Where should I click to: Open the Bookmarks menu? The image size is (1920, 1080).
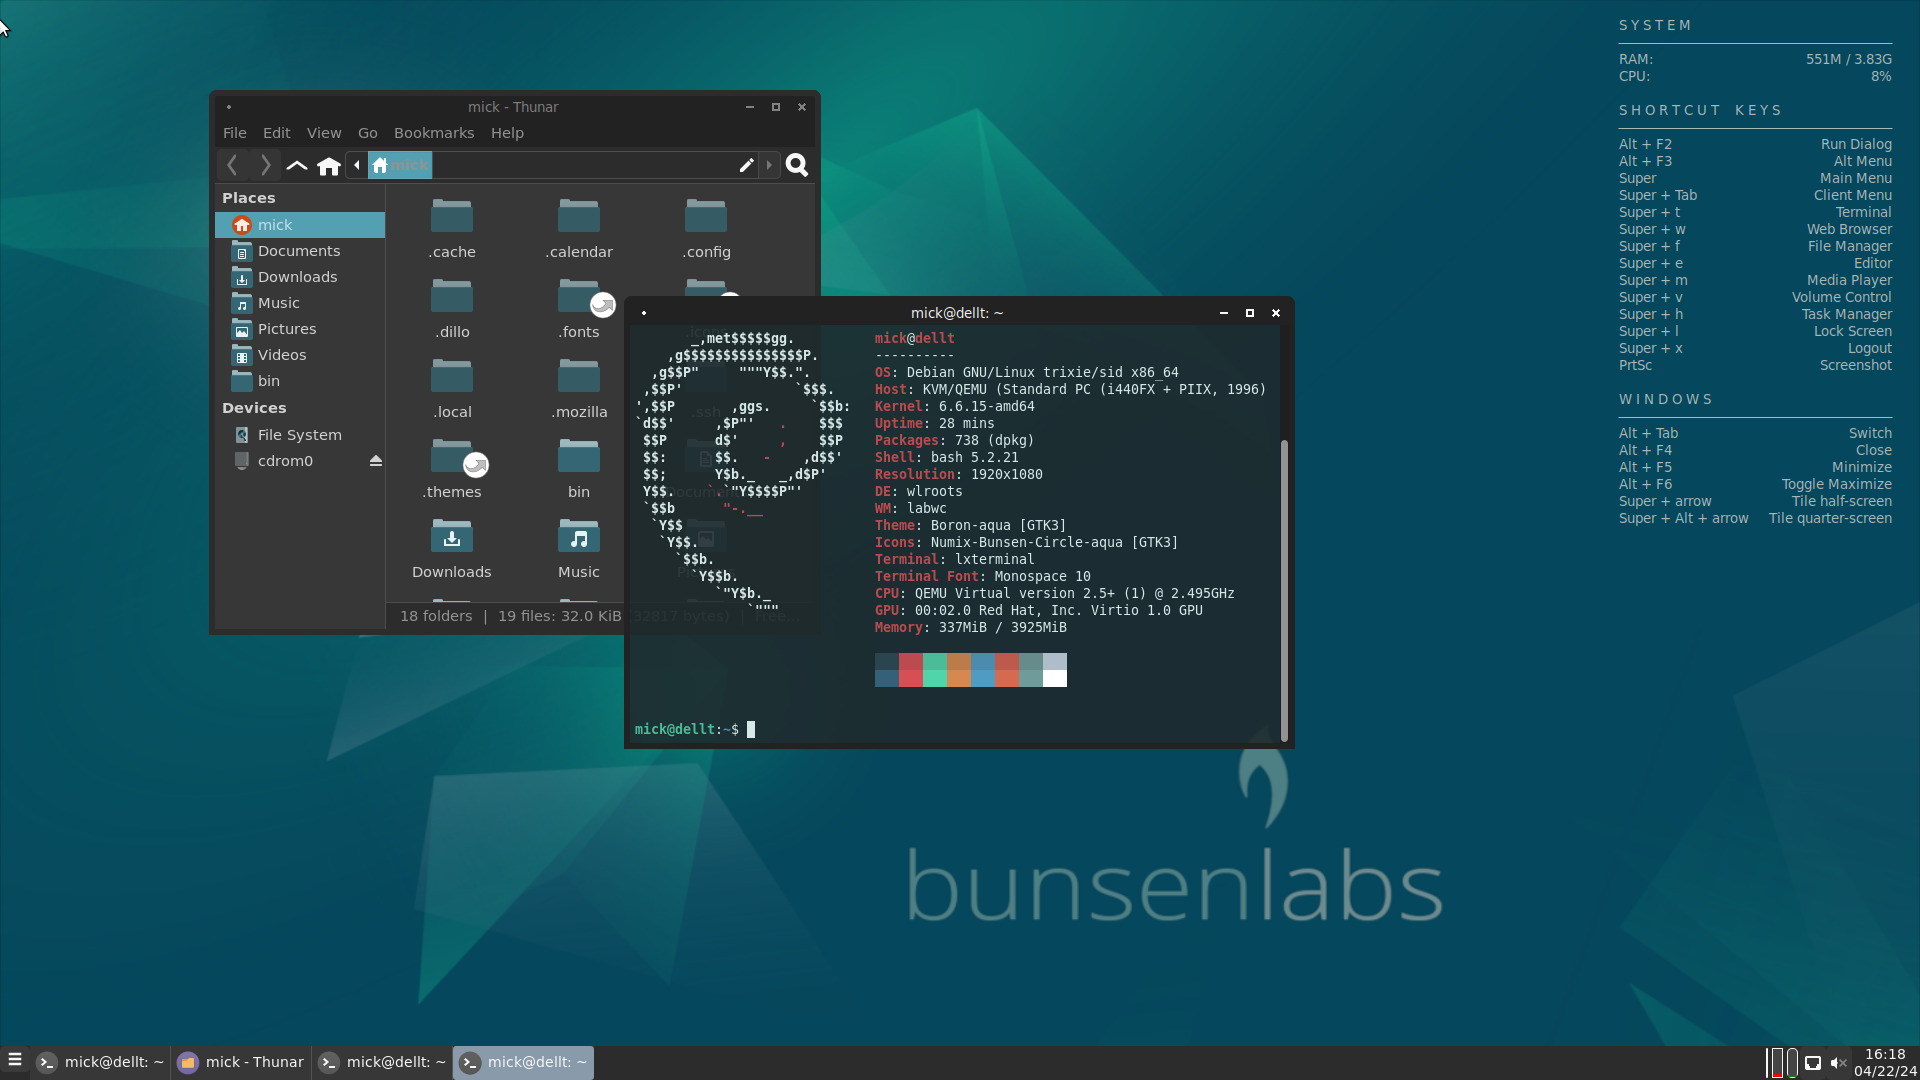tap(434, 133)
